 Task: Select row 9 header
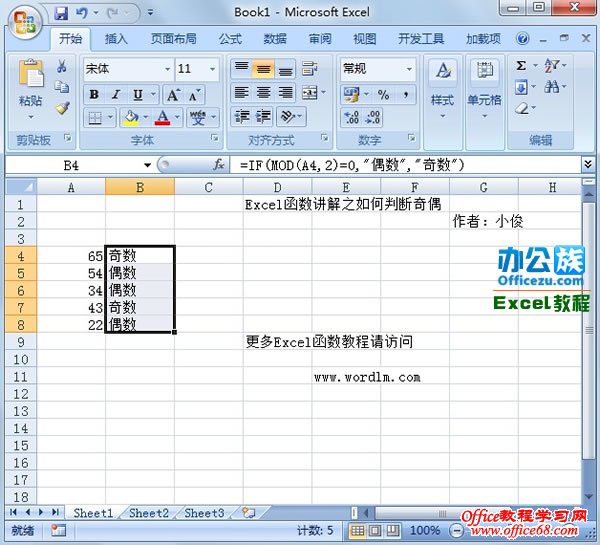point(21,342)
